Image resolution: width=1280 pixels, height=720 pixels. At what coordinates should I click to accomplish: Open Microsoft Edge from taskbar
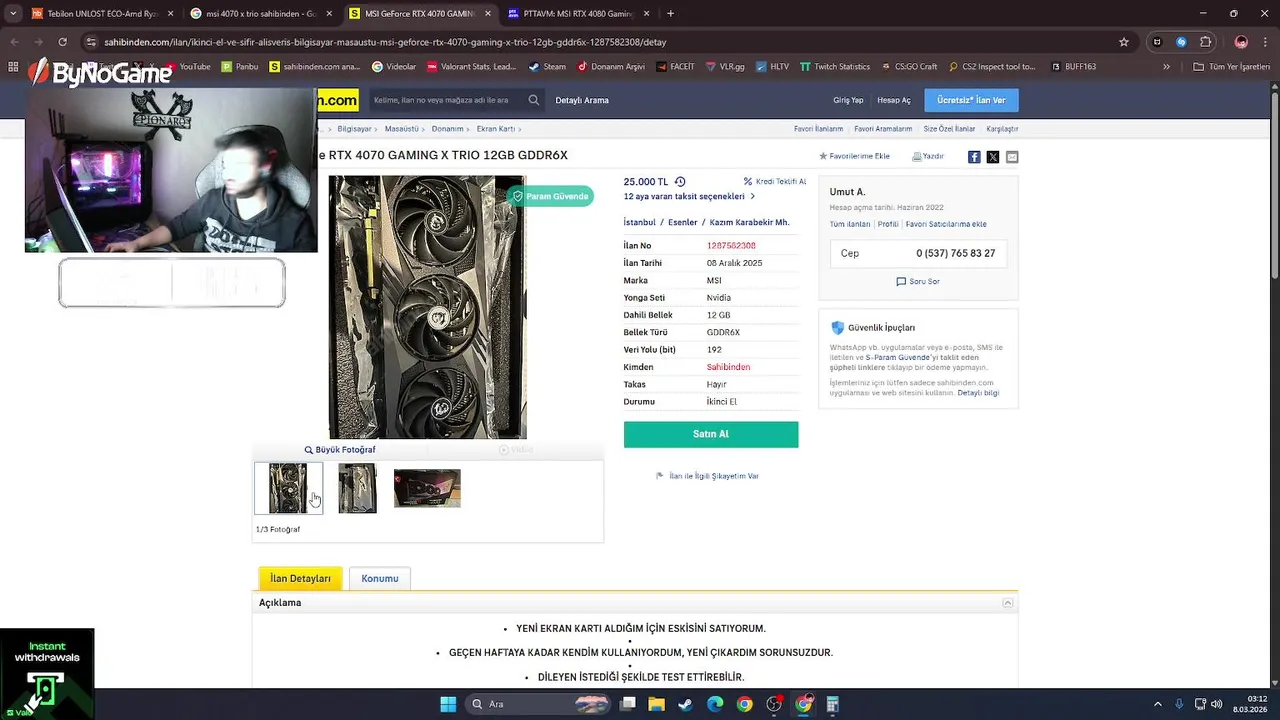click(715, 704)
